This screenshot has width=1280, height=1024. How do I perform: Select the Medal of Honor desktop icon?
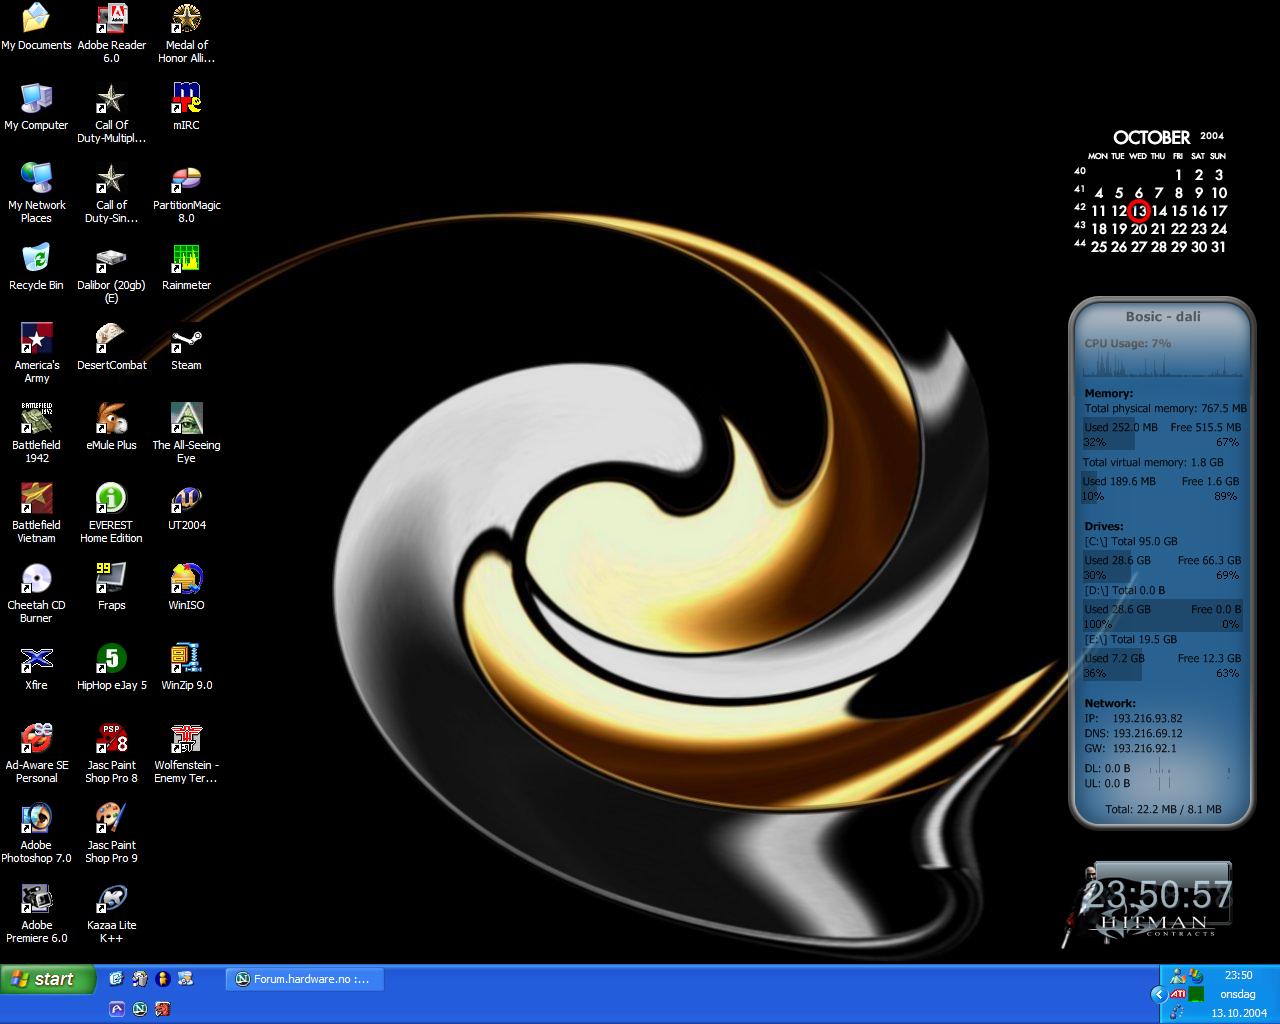coord(186,33)
